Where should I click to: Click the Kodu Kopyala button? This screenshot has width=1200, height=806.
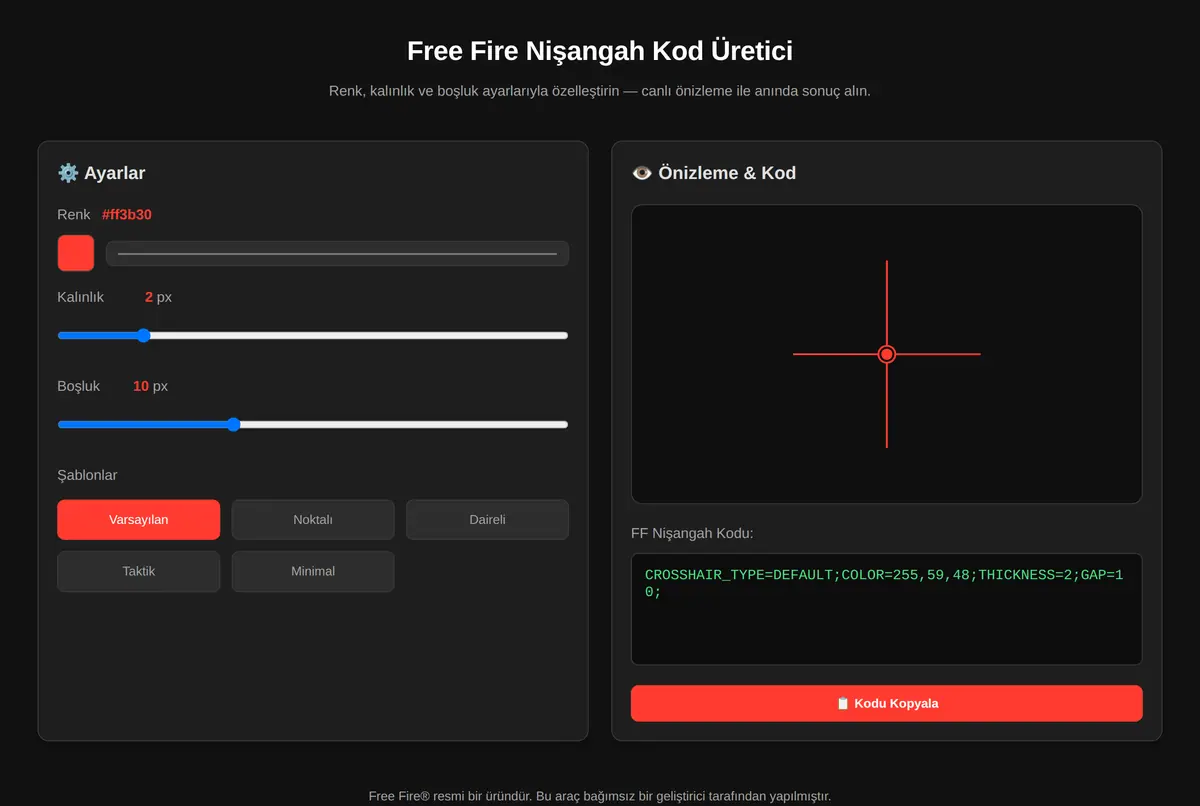click(886, 703)
